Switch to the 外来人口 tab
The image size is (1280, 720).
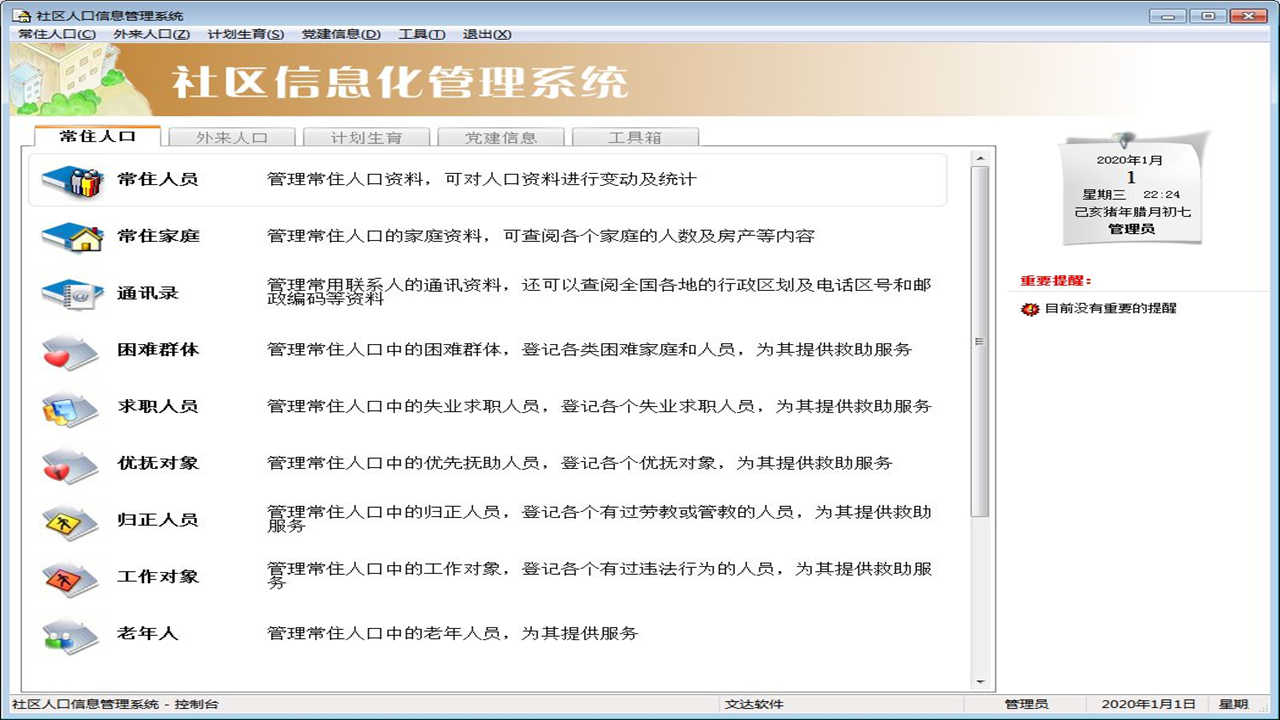(233, 138)
